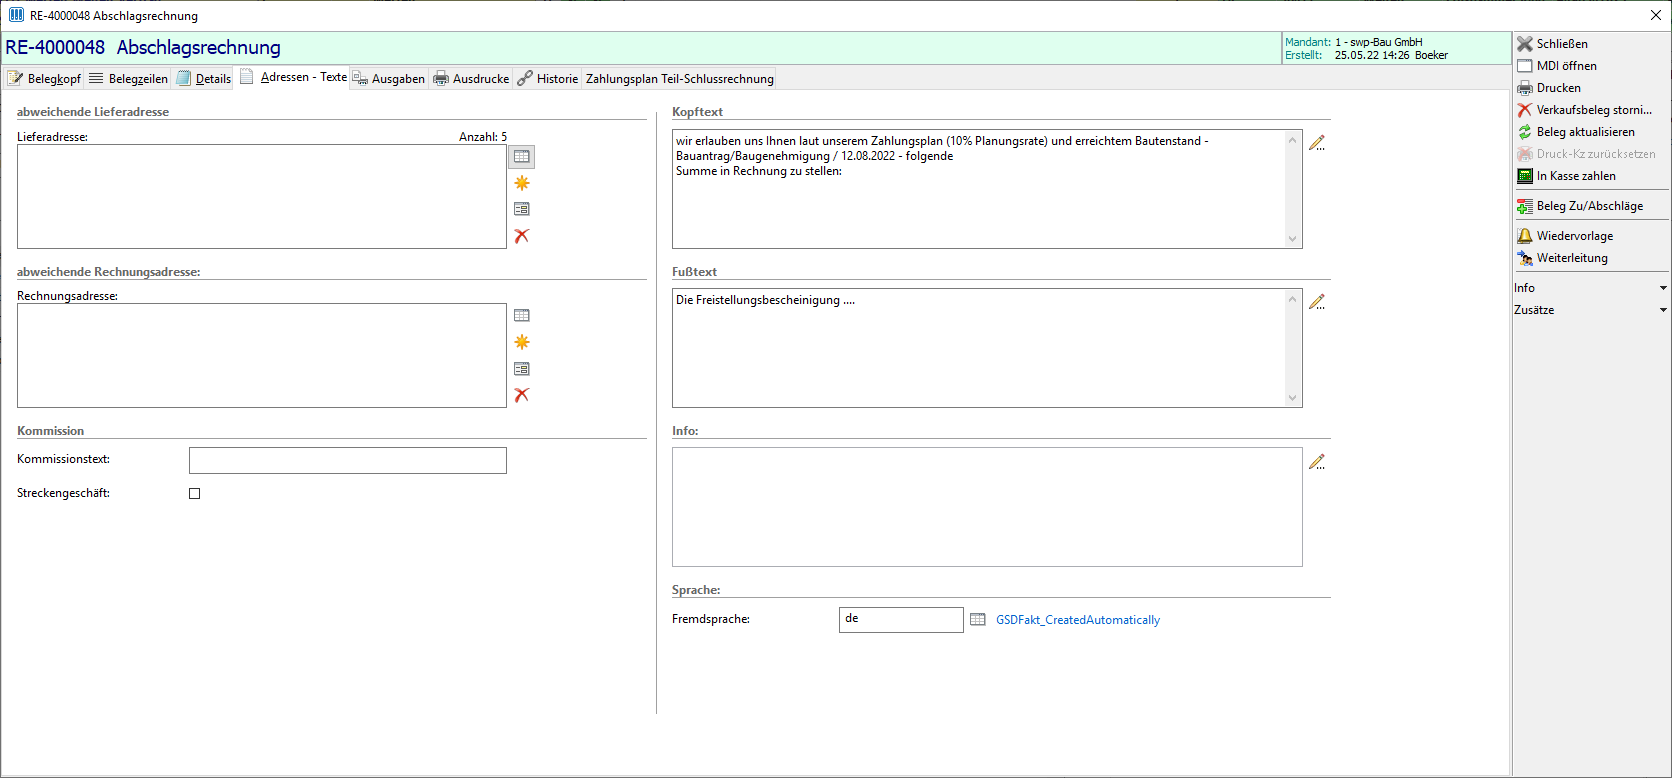Click into the Info text area
1672x778 pixels.
point(987,507)
